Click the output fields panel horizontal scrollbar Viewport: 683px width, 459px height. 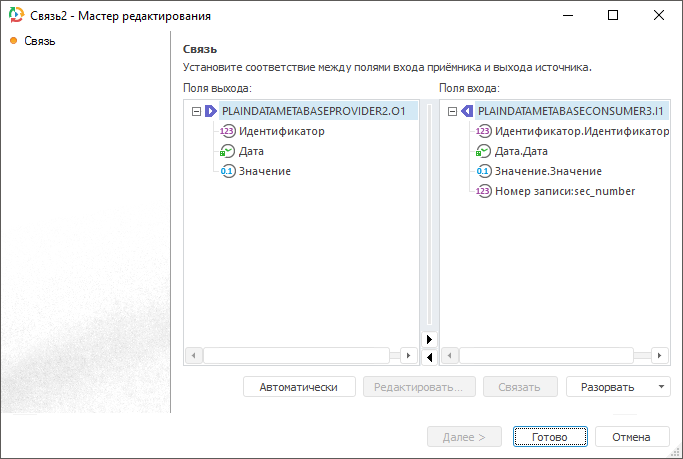coord(295,355)
